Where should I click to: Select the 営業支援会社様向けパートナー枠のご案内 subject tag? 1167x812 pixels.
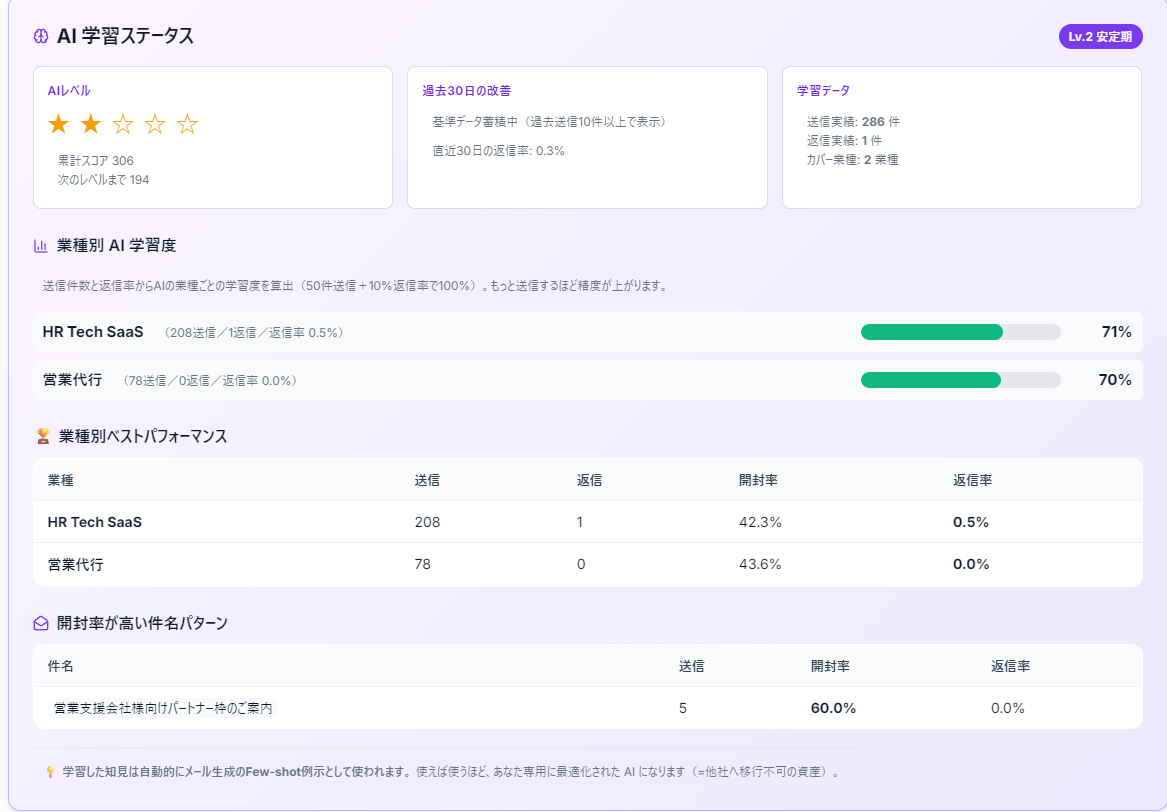163,709
